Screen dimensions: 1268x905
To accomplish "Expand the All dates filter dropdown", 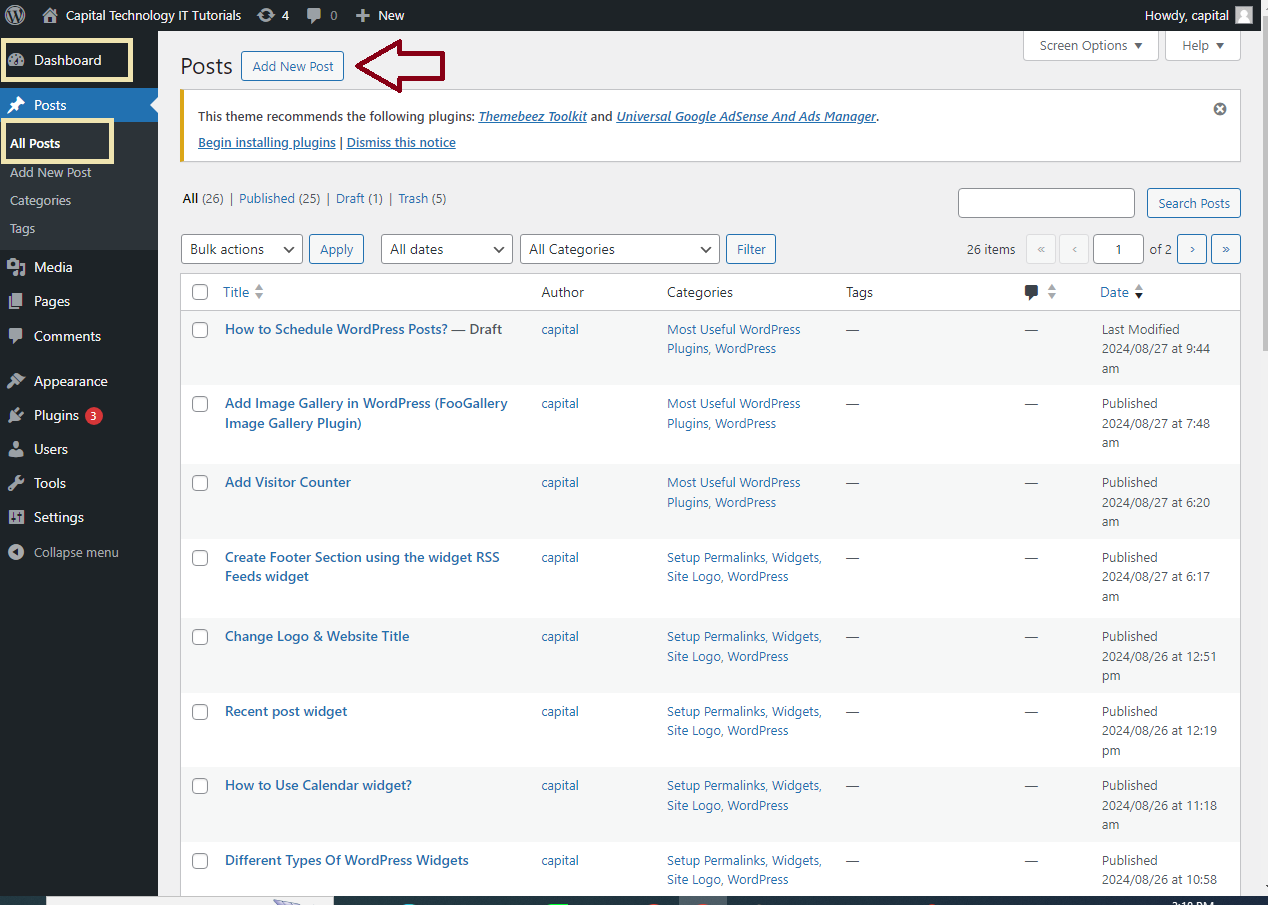I will click(x=446, y=249).
